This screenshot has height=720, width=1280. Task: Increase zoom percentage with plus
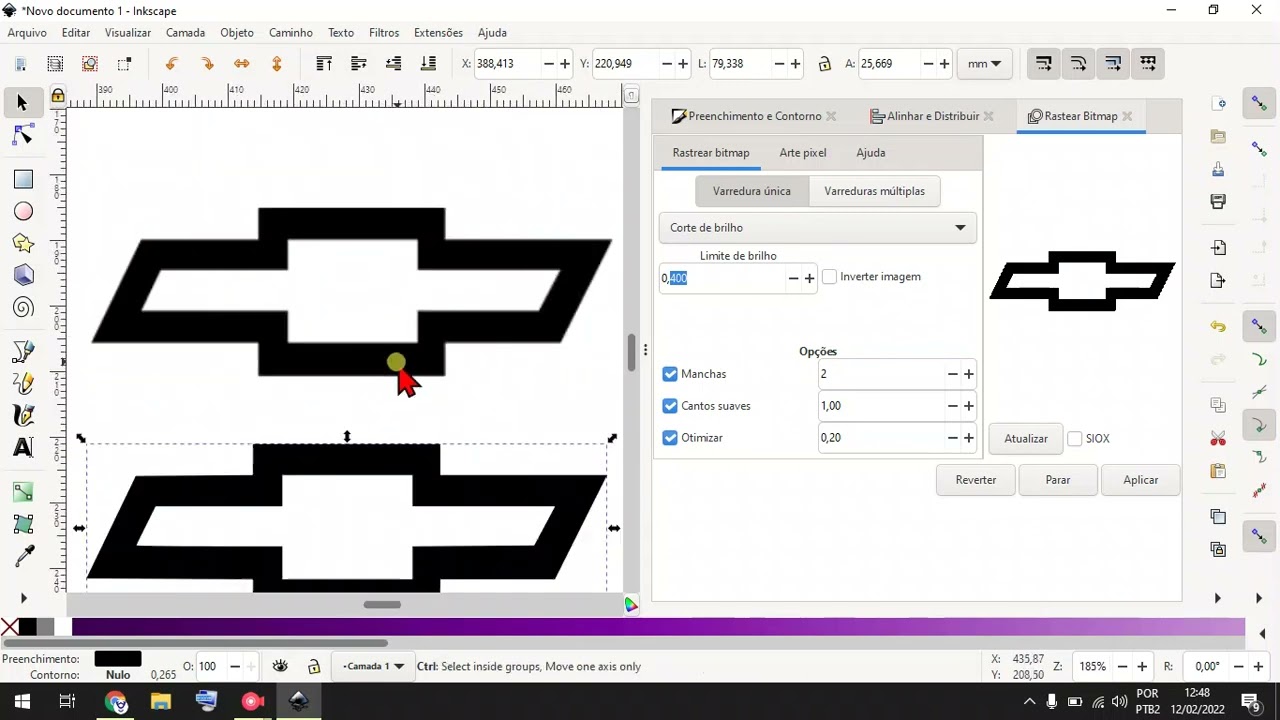[x=1142, y=666]
